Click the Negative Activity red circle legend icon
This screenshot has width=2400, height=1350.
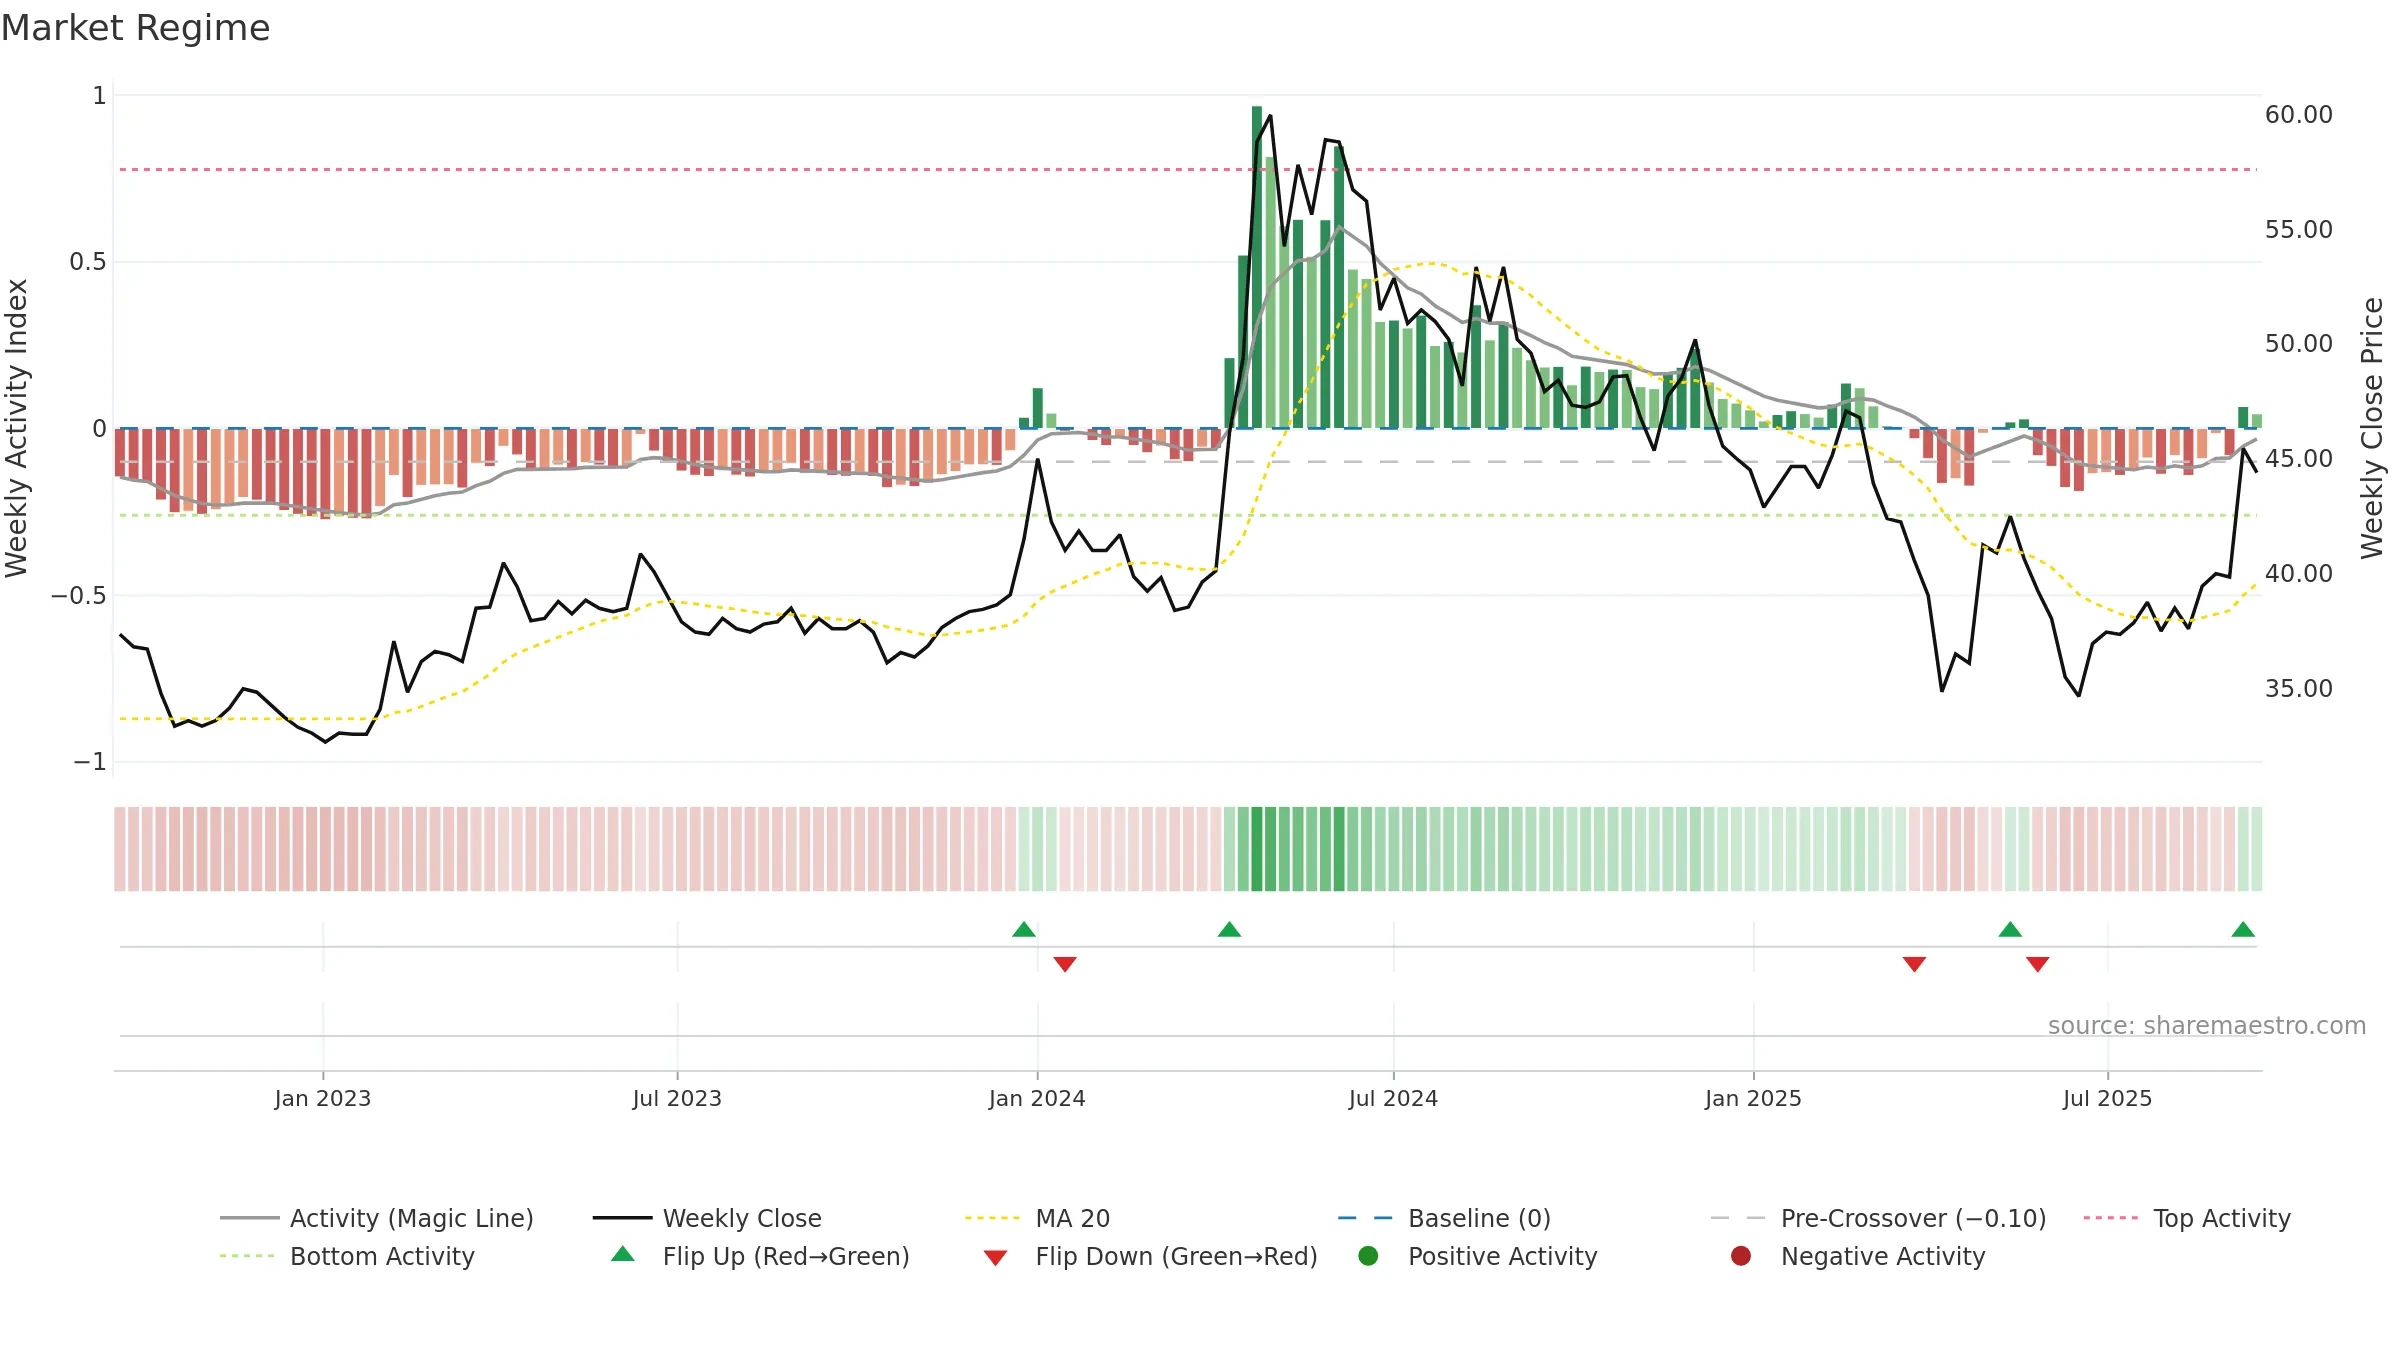click(1741, 1256)
